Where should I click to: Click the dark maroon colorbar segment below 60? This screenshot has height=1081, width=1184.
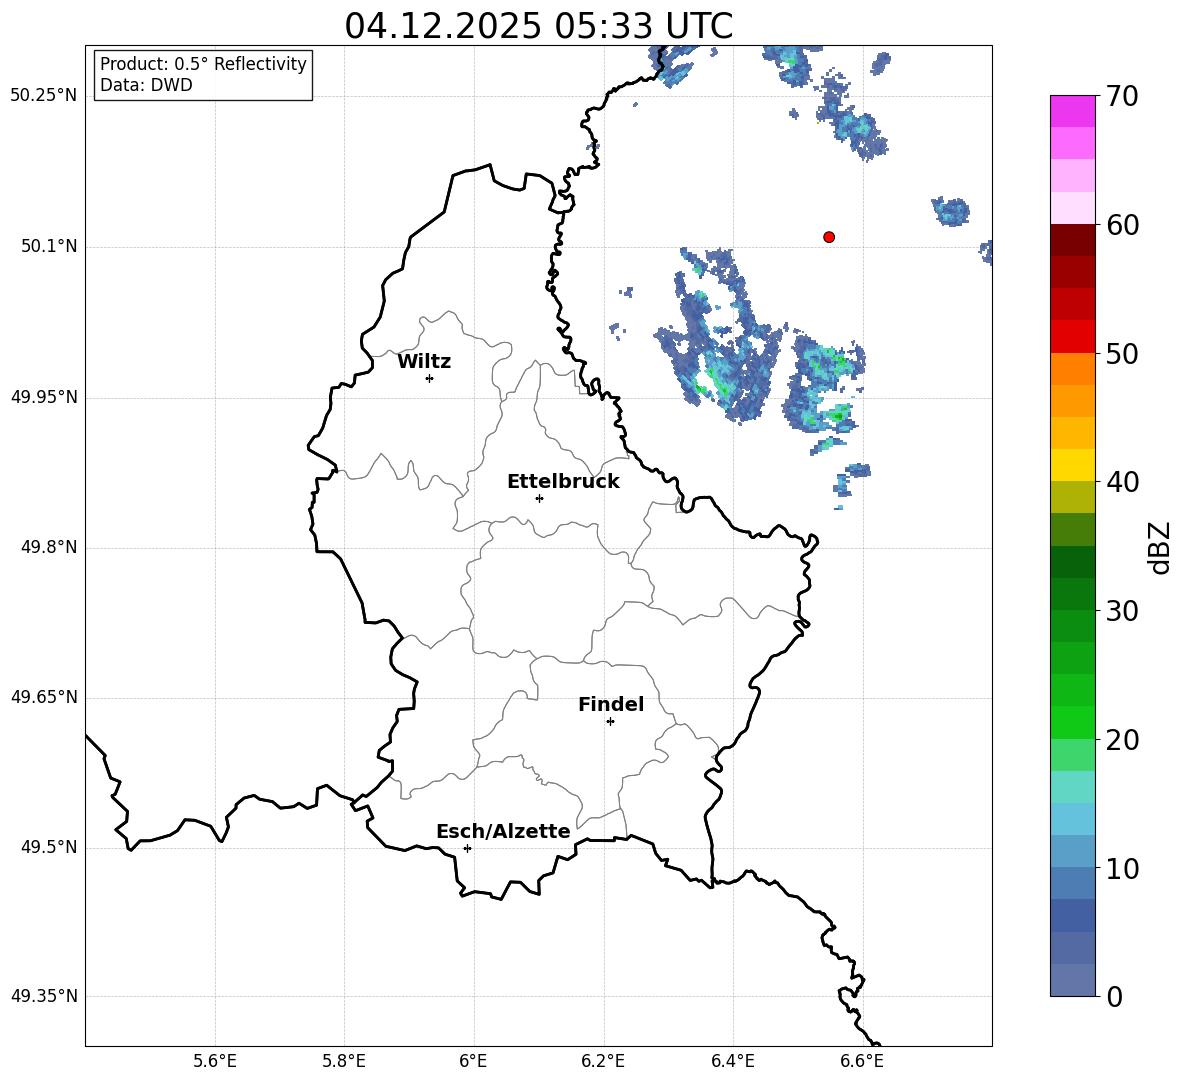(1073, 240)
